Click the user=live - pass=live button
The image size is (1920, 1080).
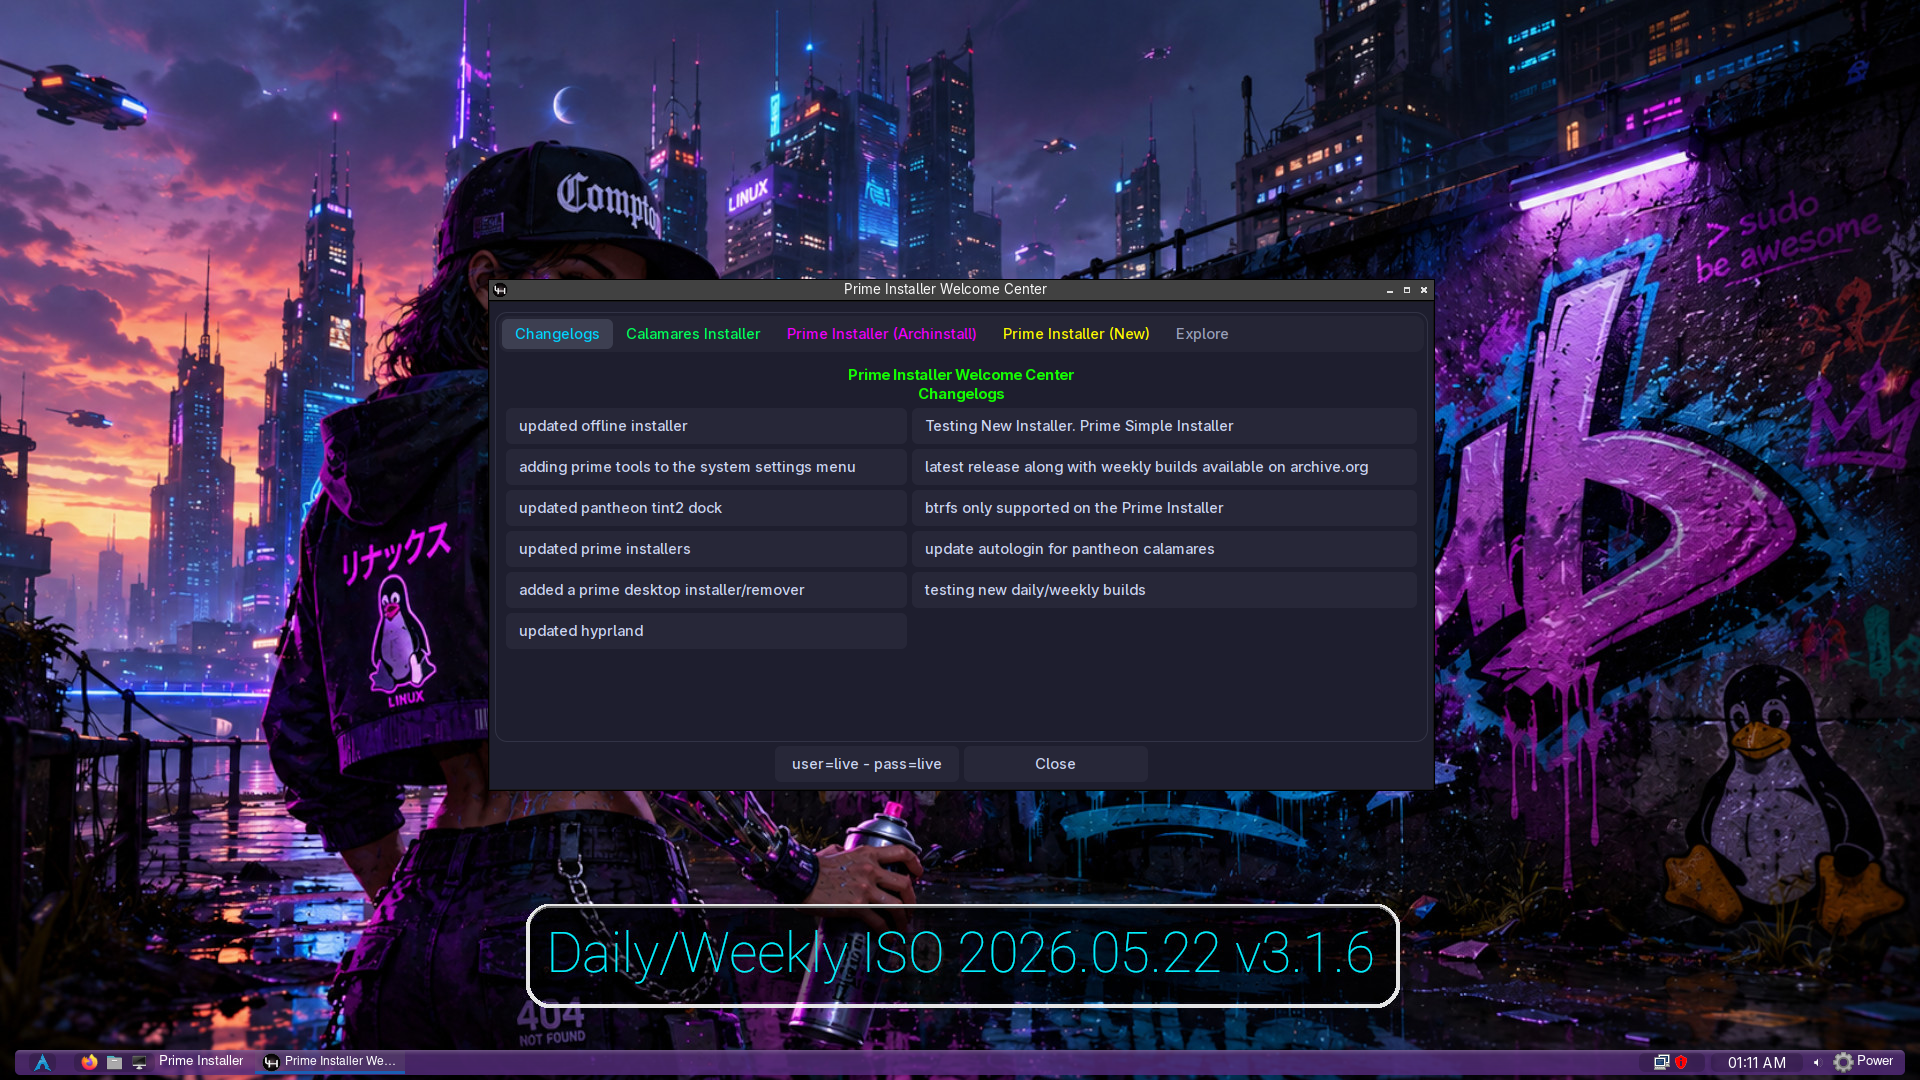coord(867,764)
